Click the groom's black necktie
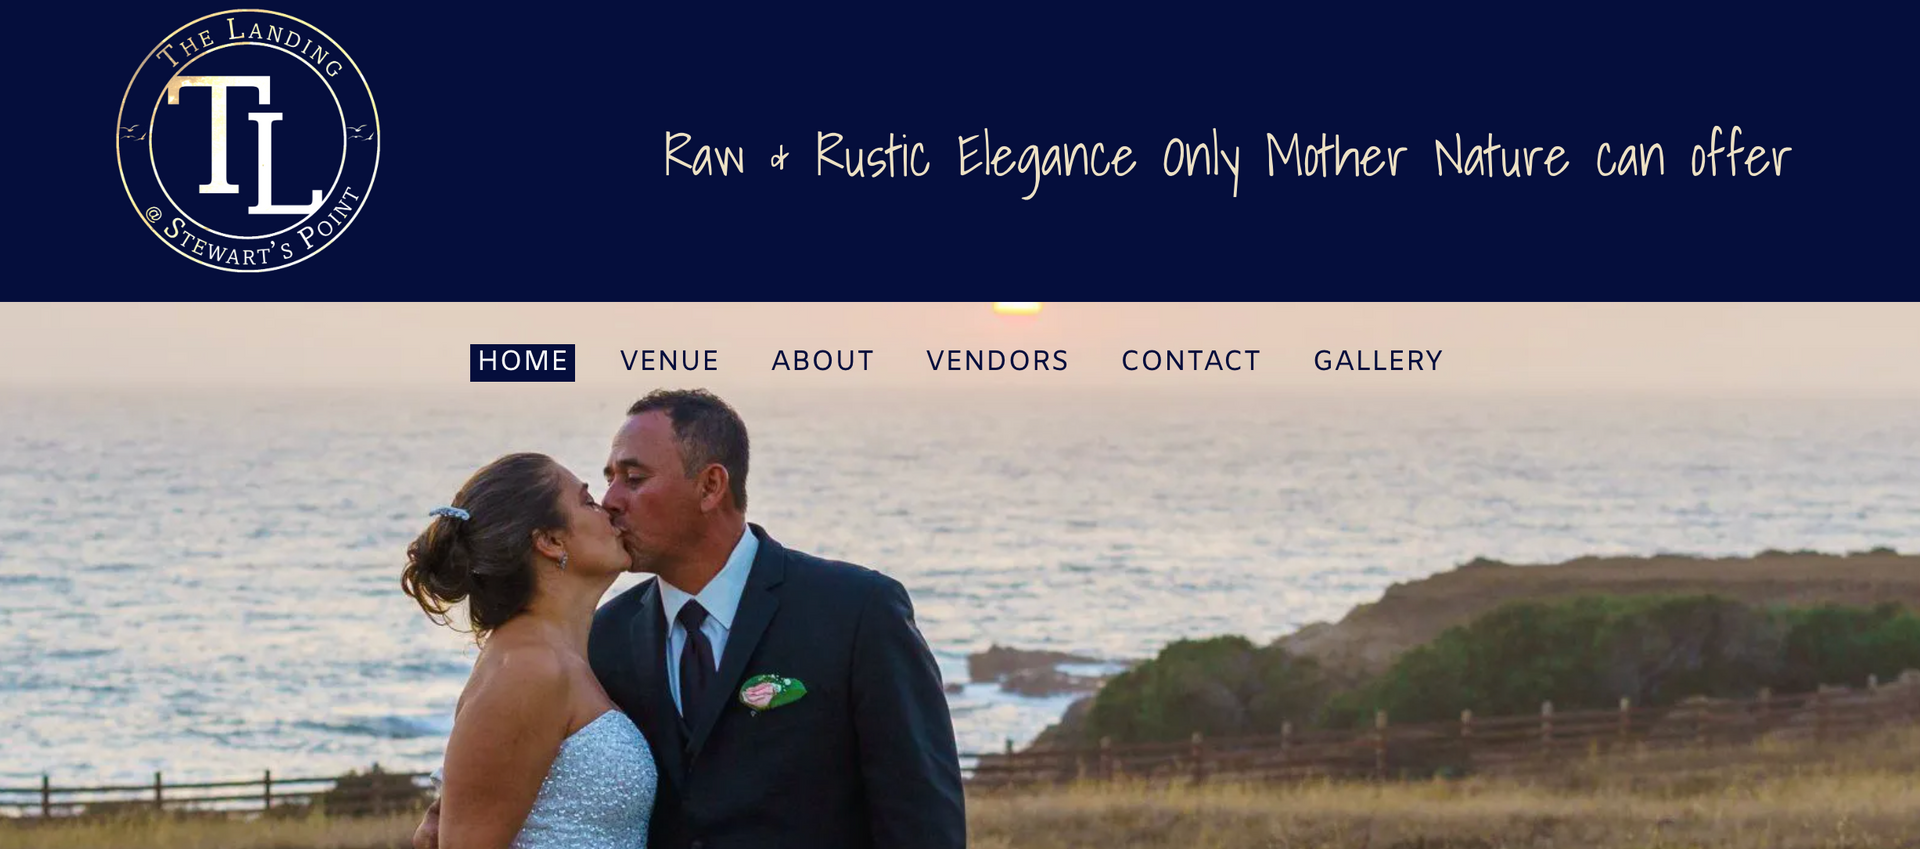Screen dimensions: 1920x849 (x=696, y=658)
